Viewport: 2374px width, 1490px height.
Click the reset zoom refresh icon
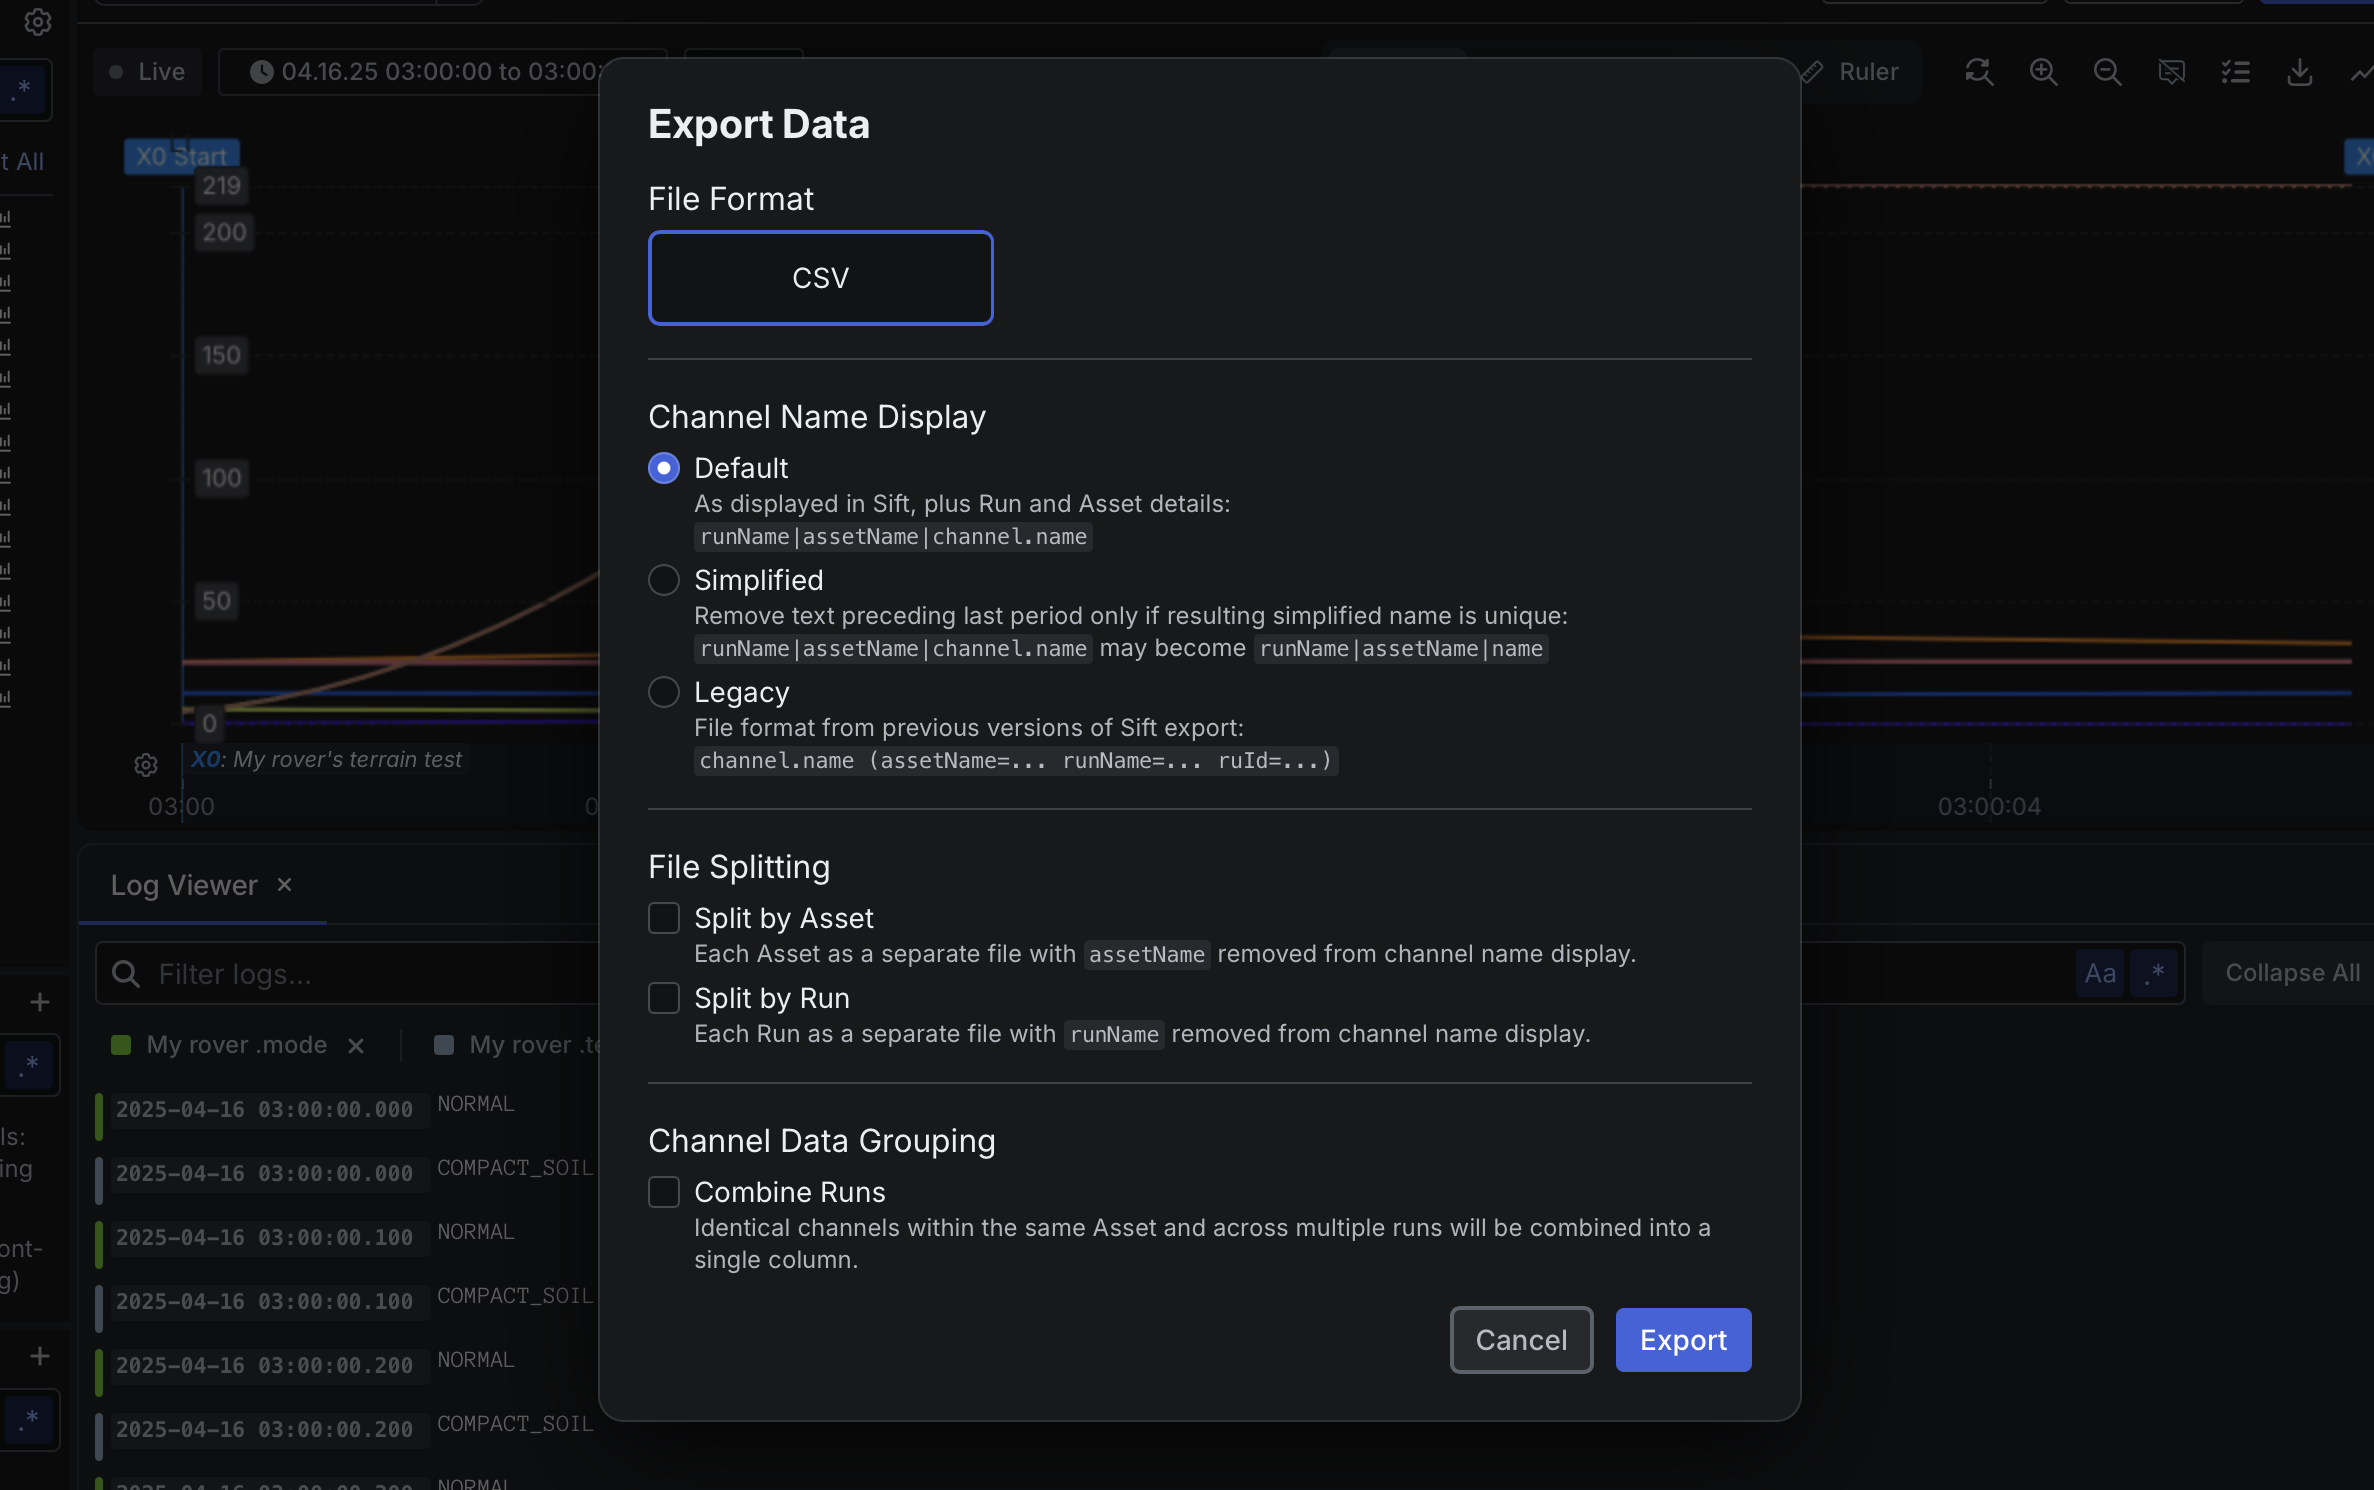(1978, 71)
